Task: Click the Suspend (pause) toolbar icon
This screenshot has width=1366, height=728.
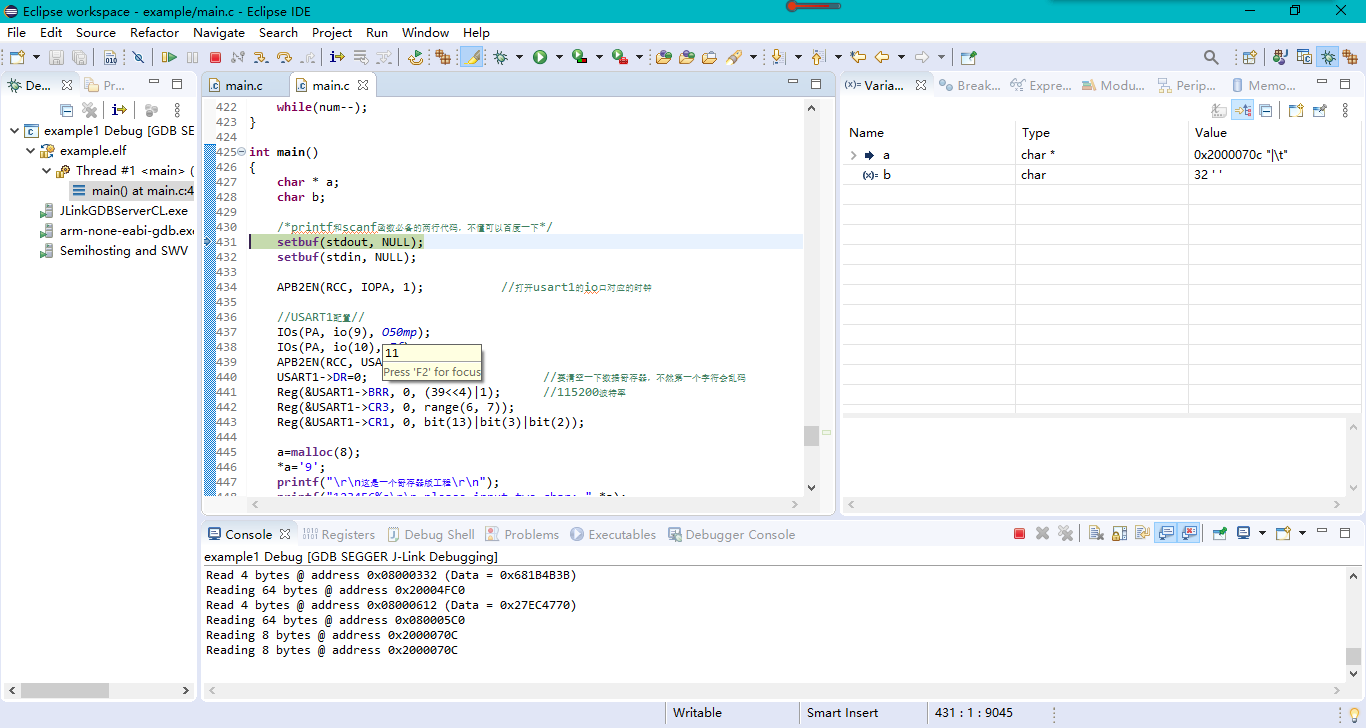Action: 192,57
